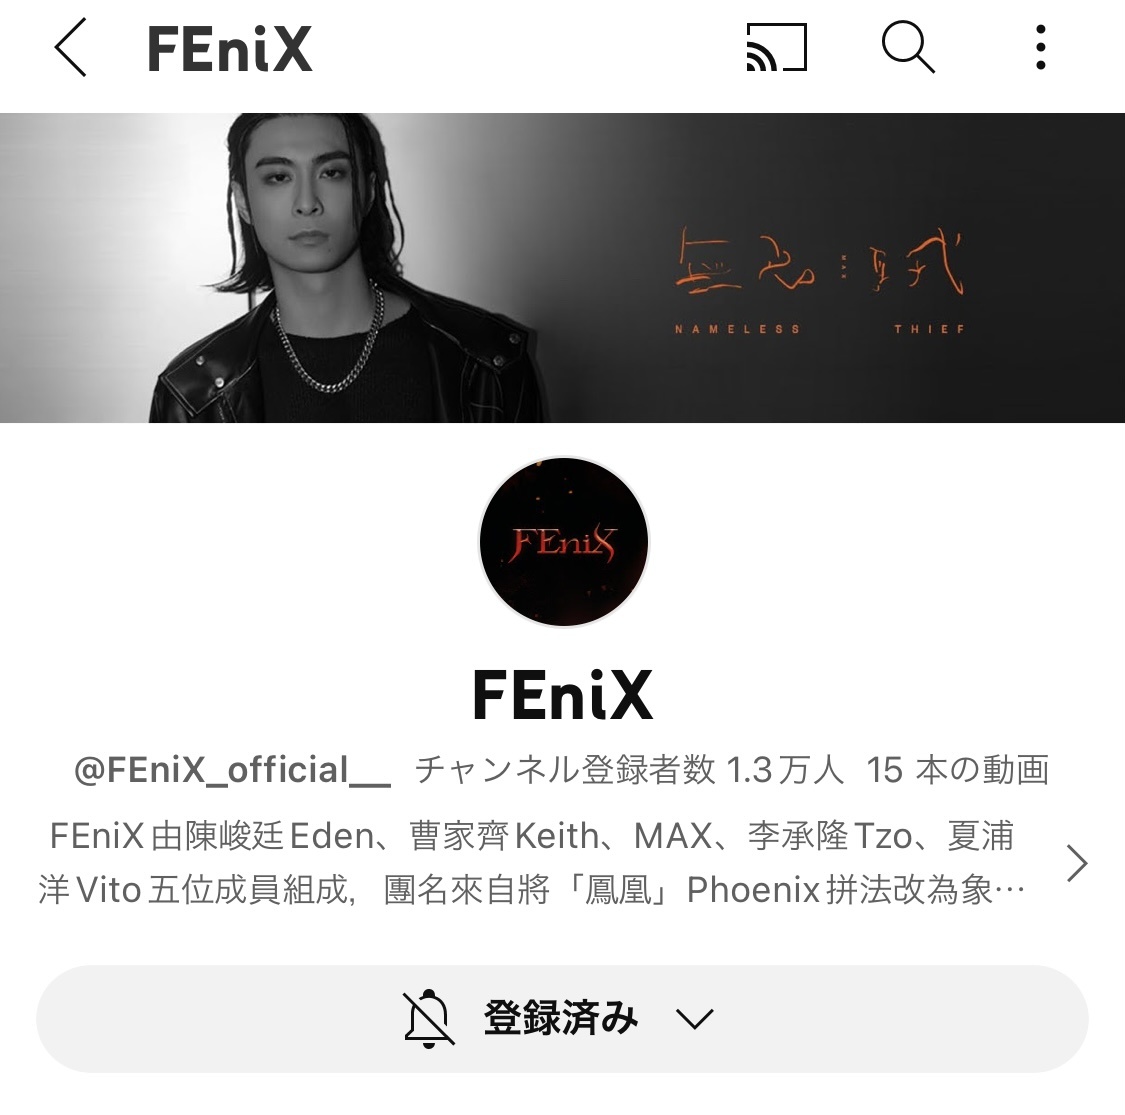The image size is (1125, 1115).
Task: Open the three-dot more options menu
Action: (1040, 47)
